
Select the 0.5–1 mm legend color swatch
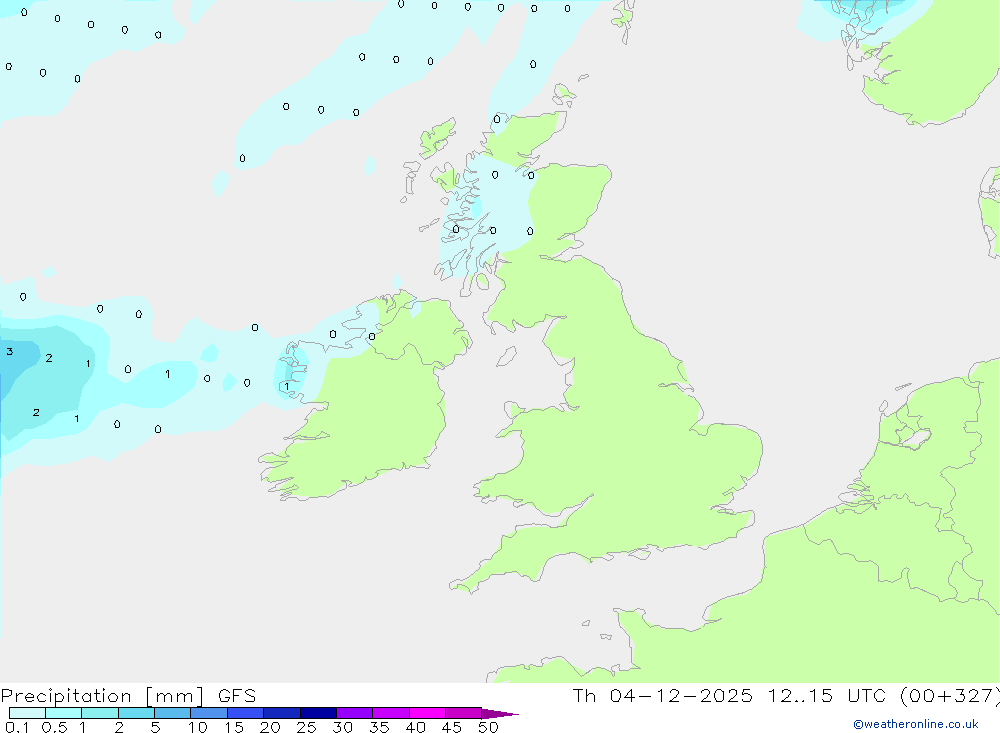coord(64,713)
